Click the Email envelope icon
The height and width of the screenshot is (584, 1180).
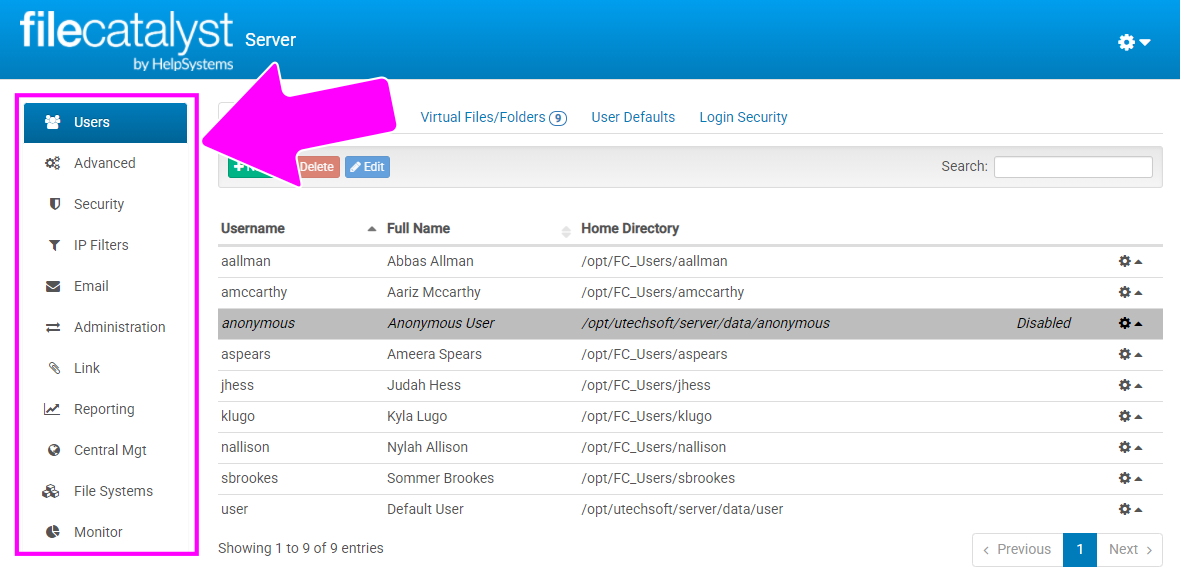click(x=53, y=286)
